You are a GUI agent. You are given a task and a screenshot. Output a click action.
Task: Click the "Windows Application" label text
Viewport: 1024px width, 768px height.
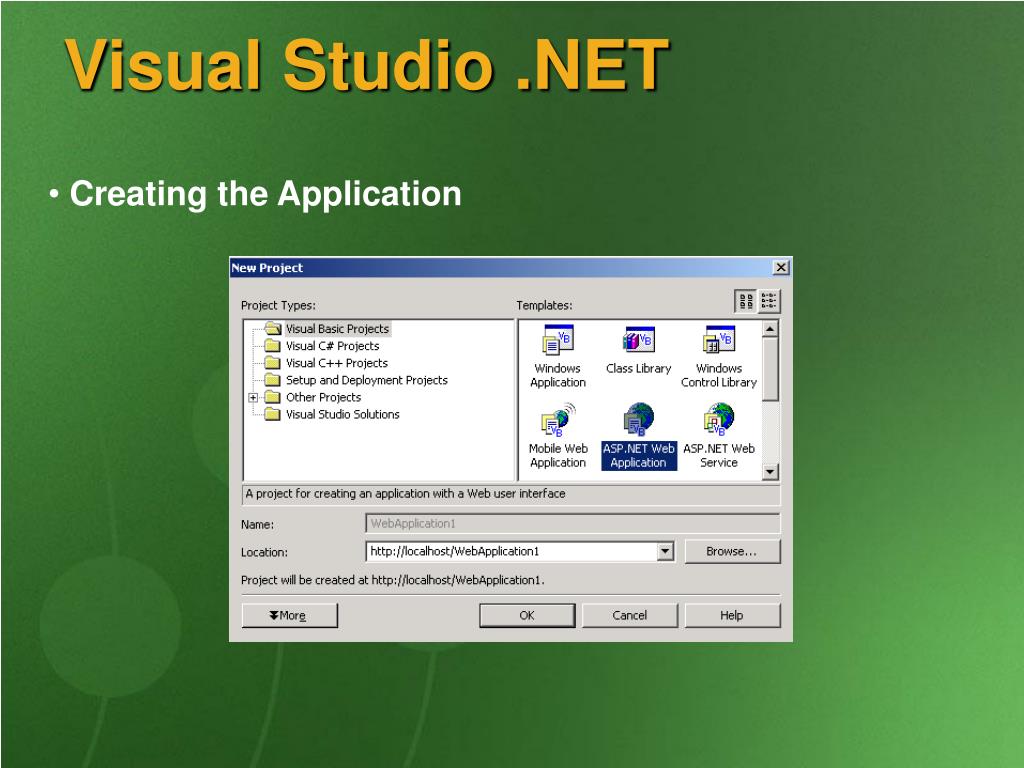(x=558, y=376)
